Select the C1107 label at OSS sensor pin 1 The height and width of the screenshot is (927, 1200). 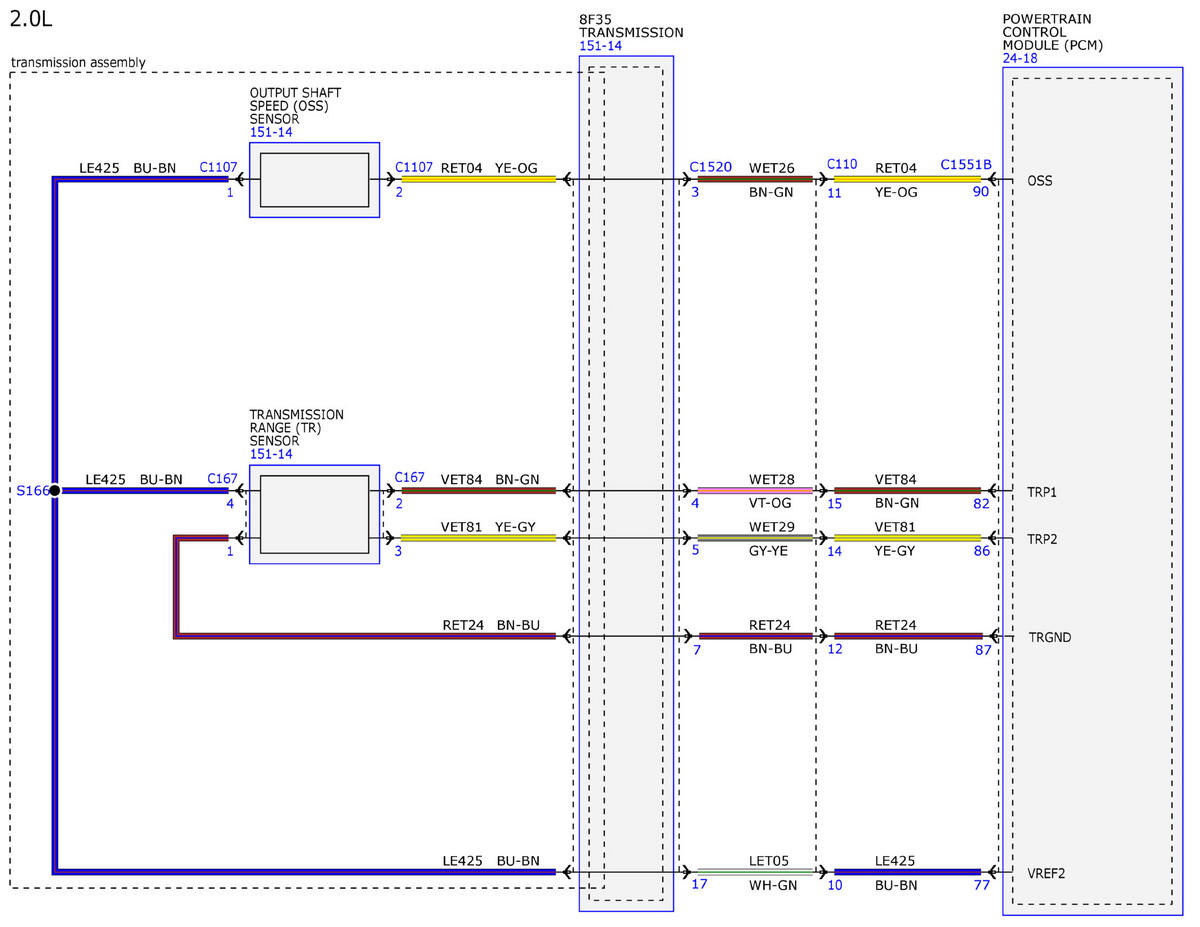point(218,168)
